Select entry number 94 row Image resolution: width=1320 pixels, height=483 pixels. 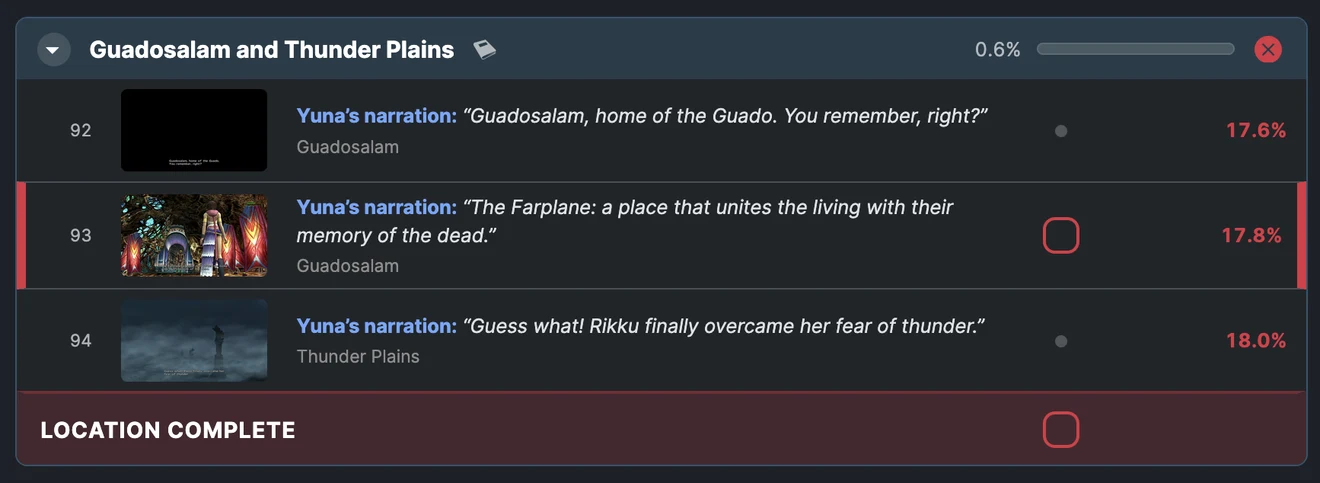[x=661, y=340]
